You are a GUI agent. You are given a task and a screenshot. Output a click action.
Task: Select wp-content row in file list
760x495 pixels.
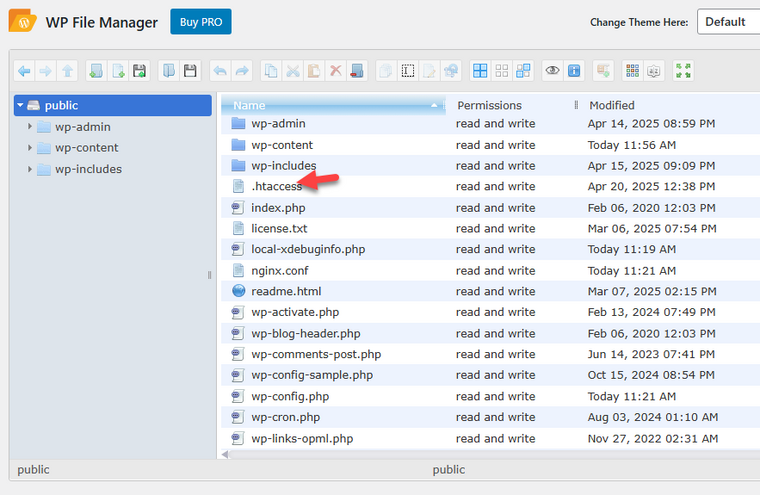(491, 145)
